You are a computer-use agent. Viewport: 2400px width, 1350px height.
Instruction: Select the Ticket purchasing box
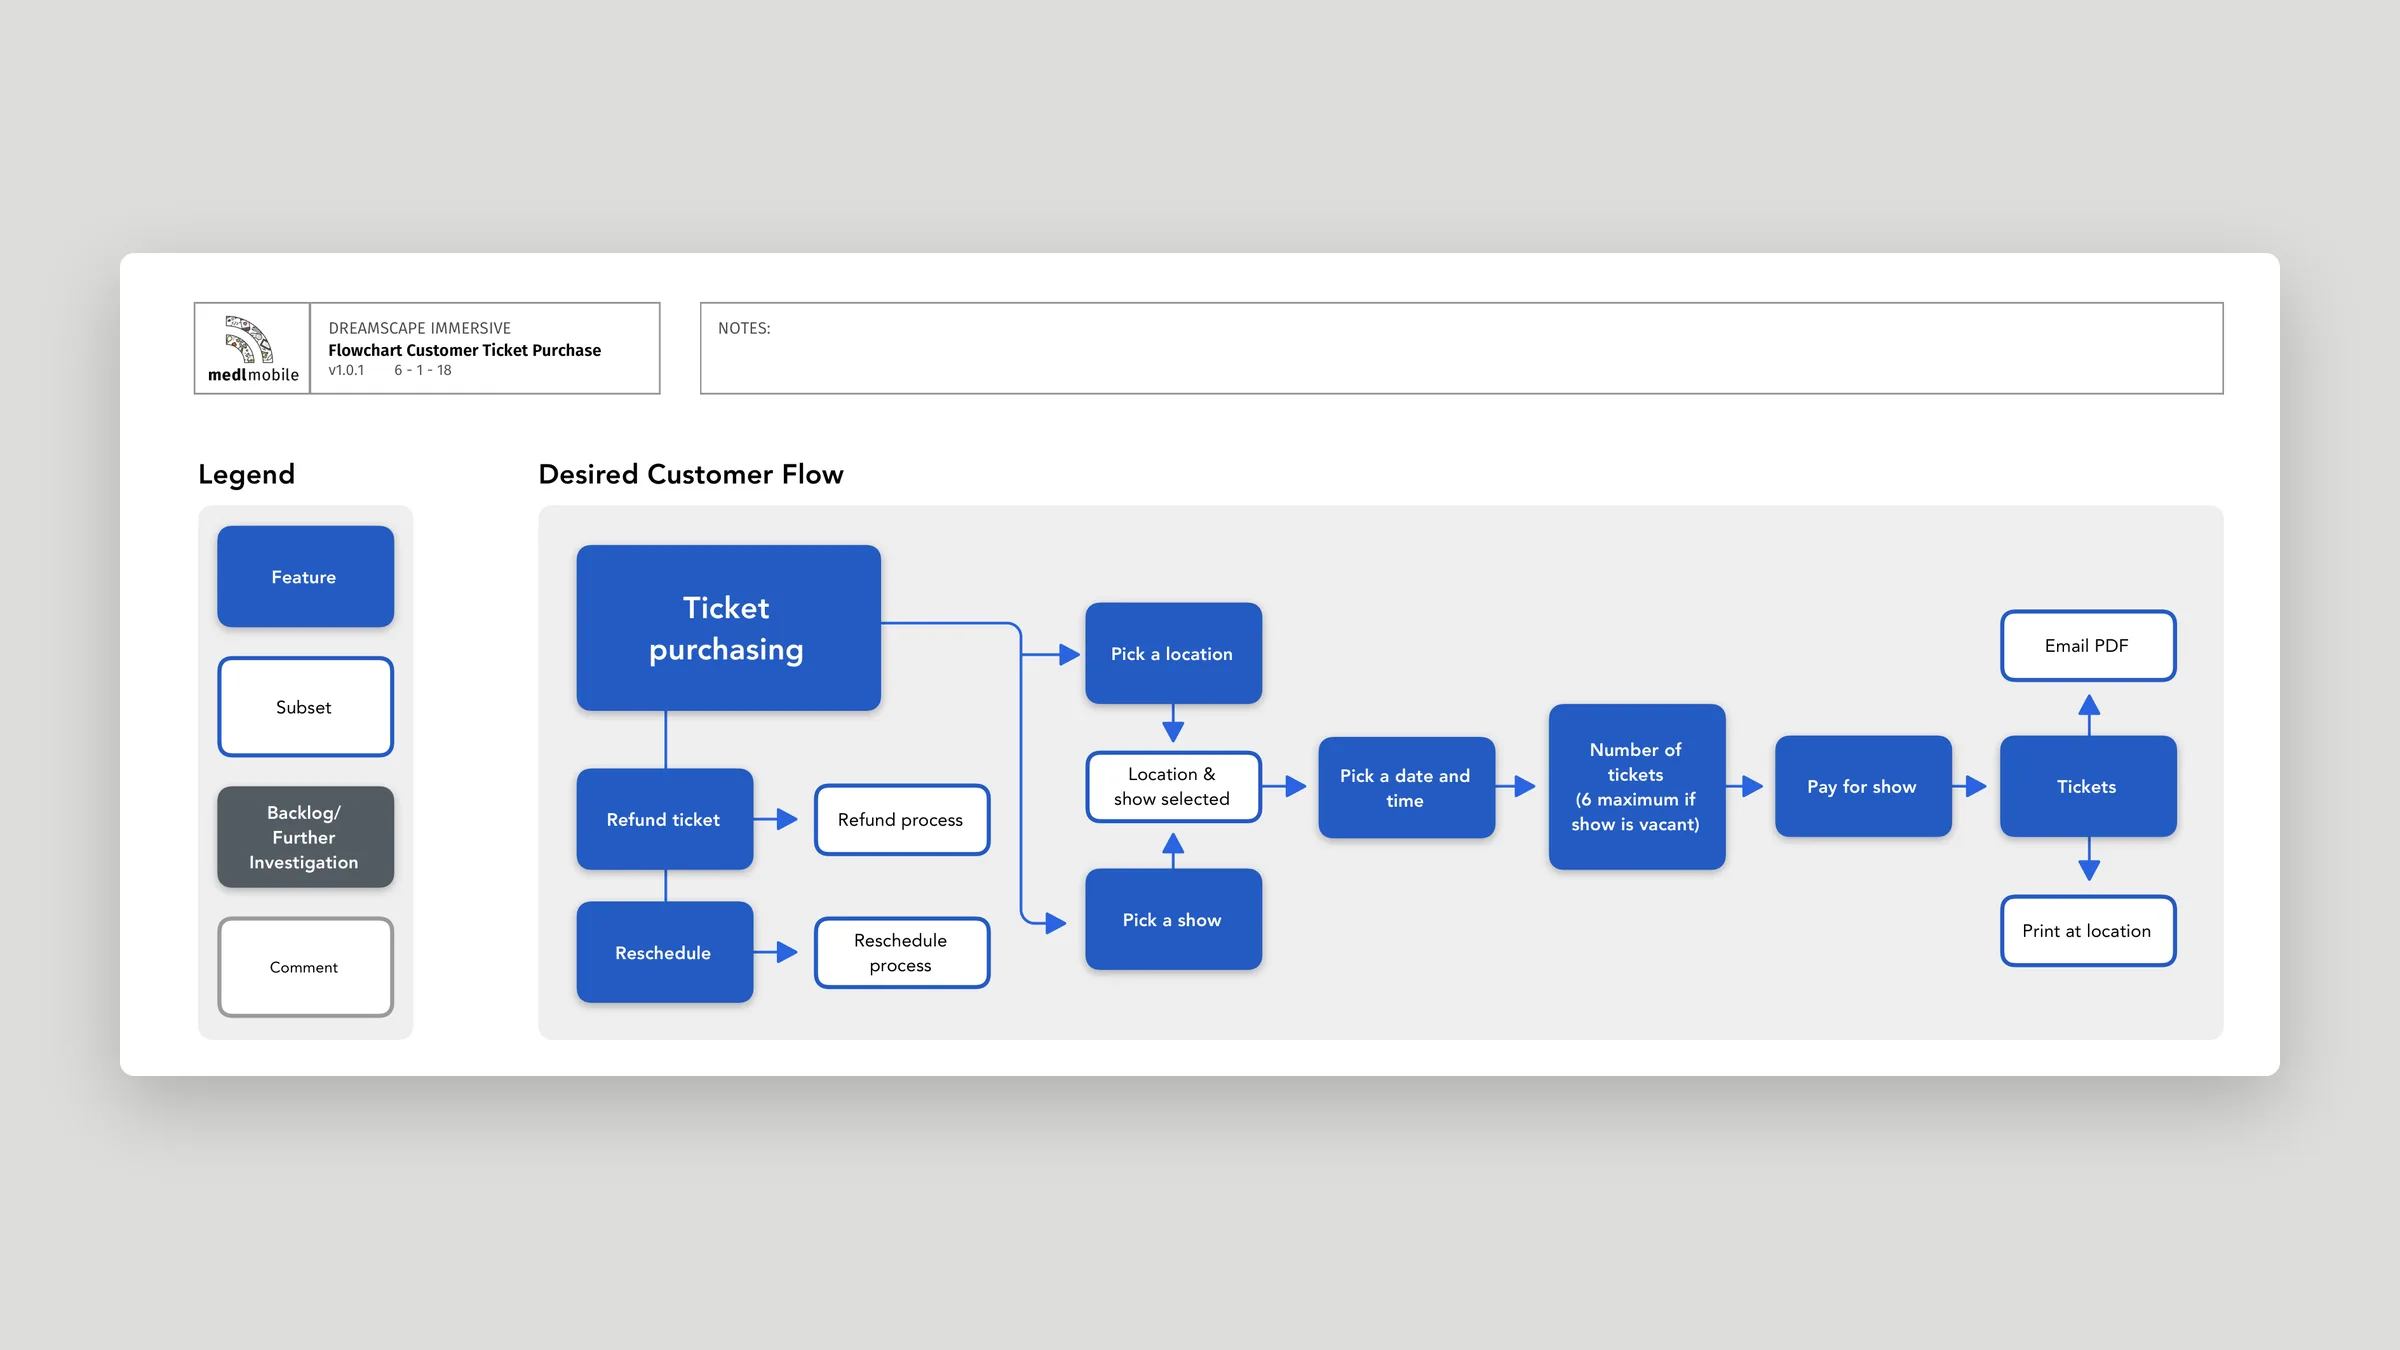click(728, 628)
